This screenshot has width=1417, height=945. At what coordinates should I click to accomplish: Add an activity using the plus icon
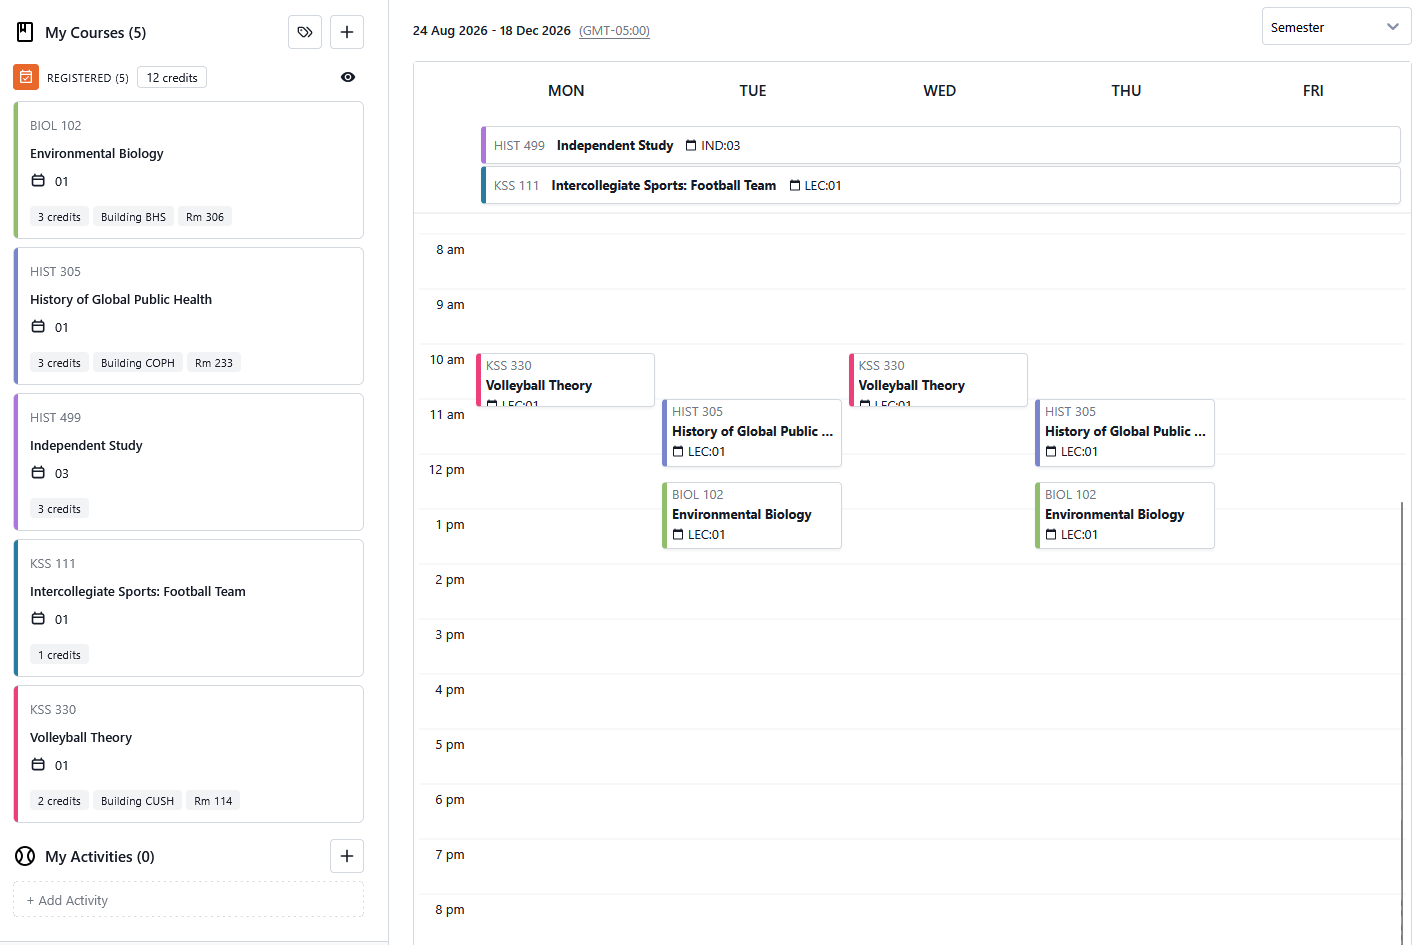(347, 856)
